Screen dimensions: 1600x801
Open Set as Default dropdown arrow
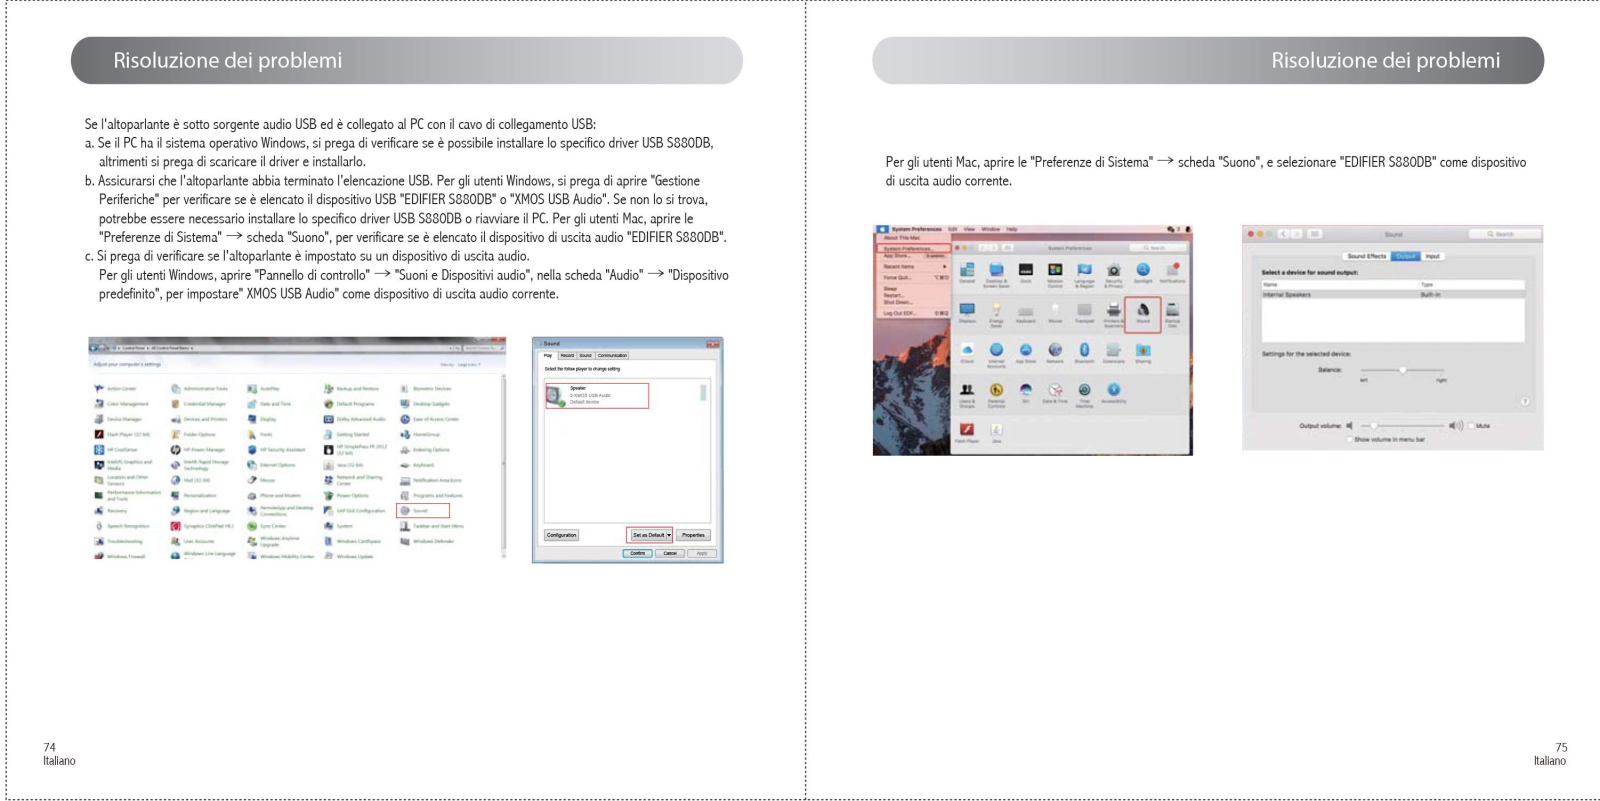pyautogui.click(x=669, y=535)
